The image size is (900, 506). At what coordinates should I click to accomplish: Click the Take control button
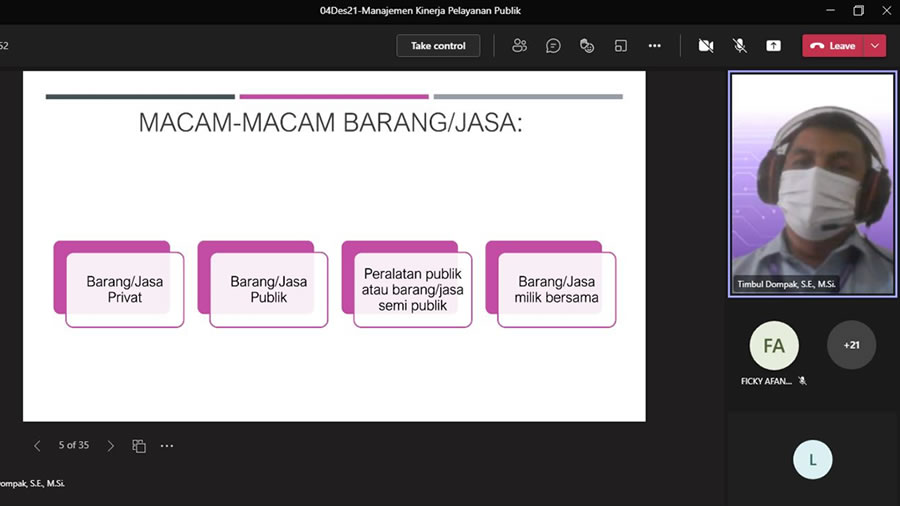[x=438, y=46]
